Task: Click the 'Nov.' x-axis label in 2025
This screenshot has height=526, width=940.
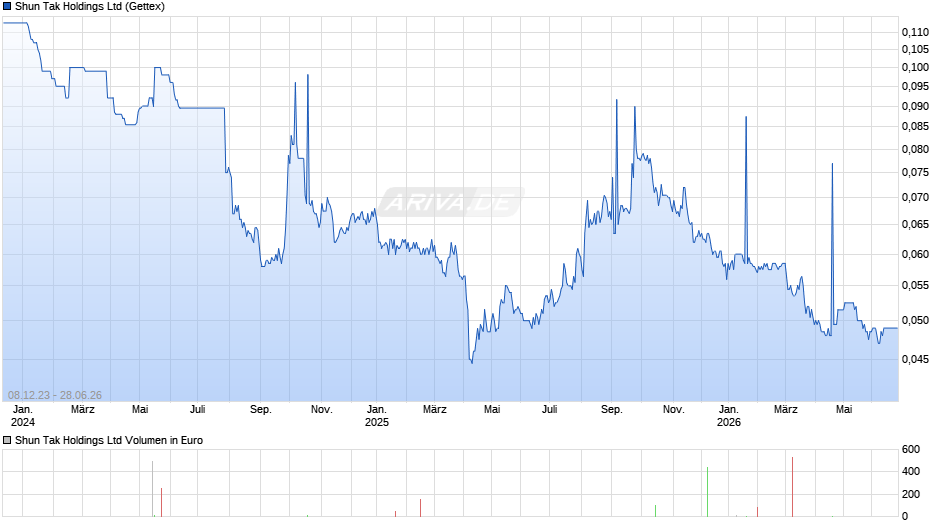Action: point(673,410)
